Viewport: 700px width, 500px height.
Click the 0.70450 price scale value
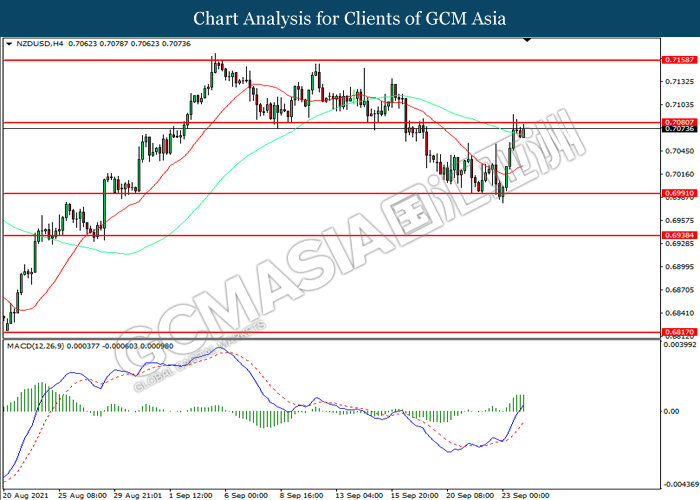[679, 151]
